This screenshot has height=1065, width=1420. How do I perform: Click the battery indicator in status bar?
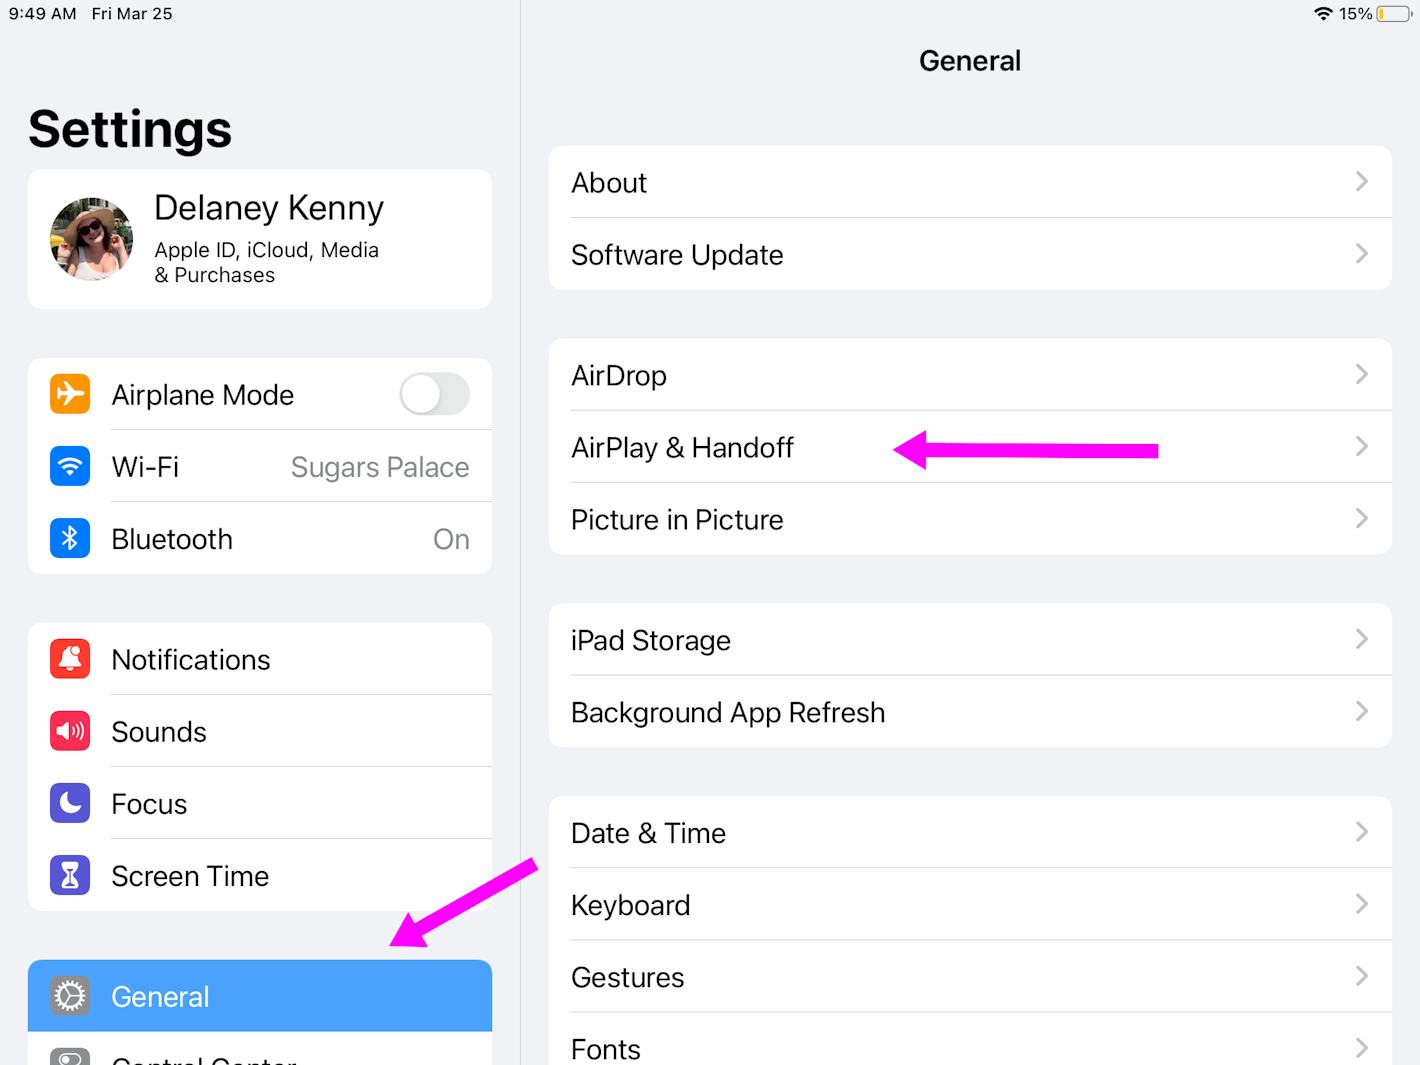point(1392,14)
